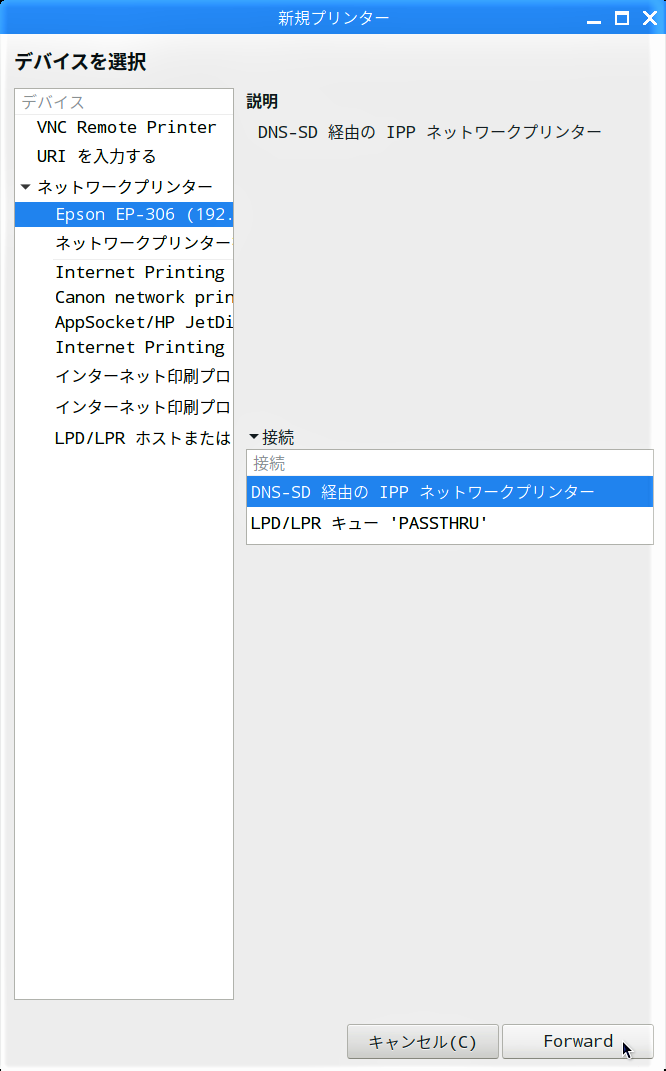Click the 接続 list column header
Screen dimensions: 666x1071
click(x=449, y=464)
